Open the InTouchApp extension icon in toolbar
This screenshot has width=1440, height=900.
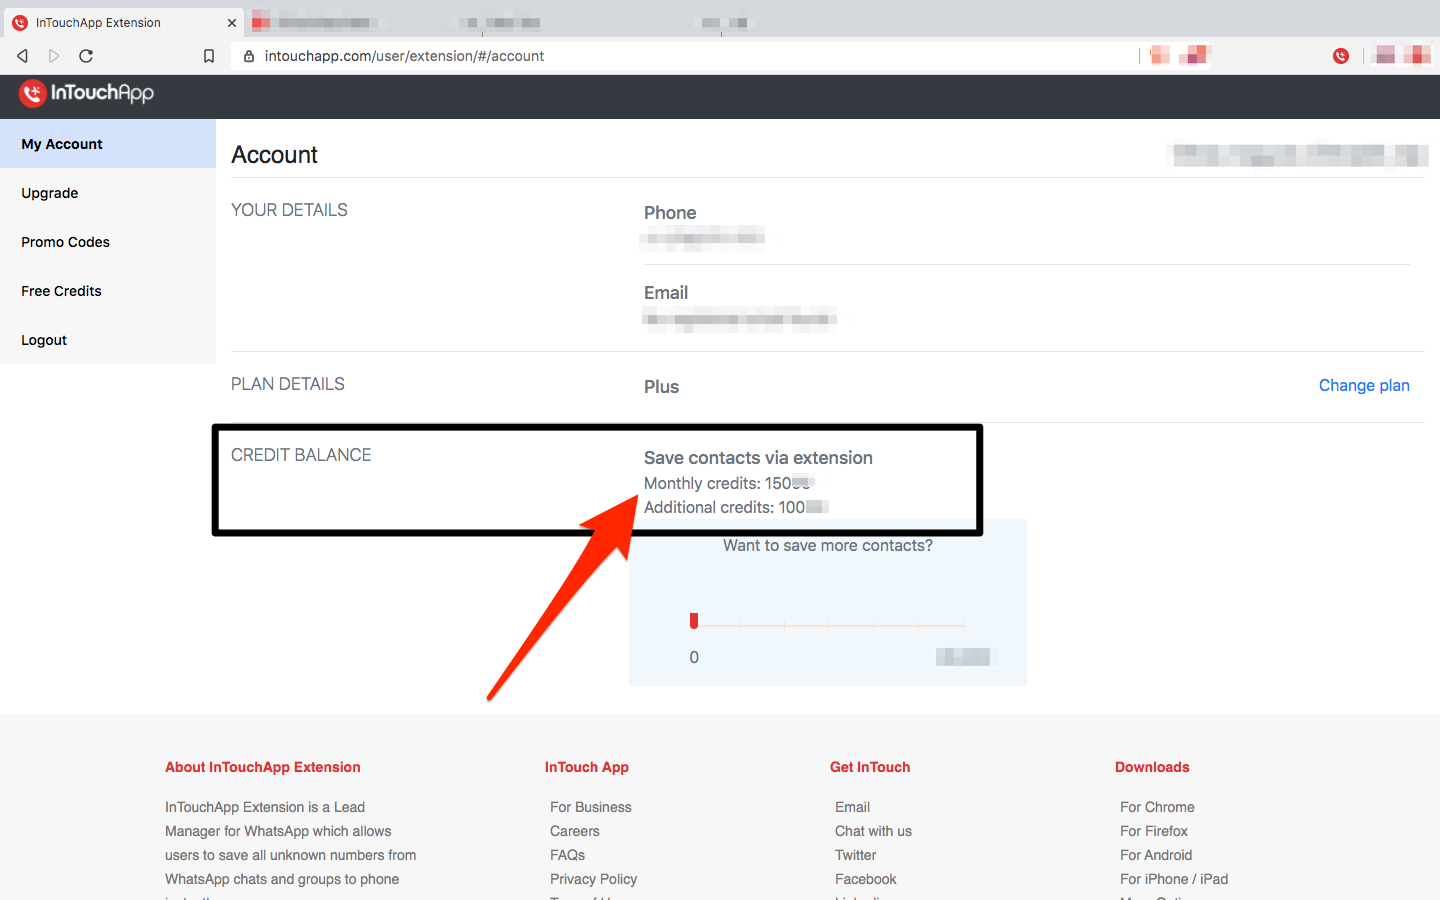(1341, 56)
